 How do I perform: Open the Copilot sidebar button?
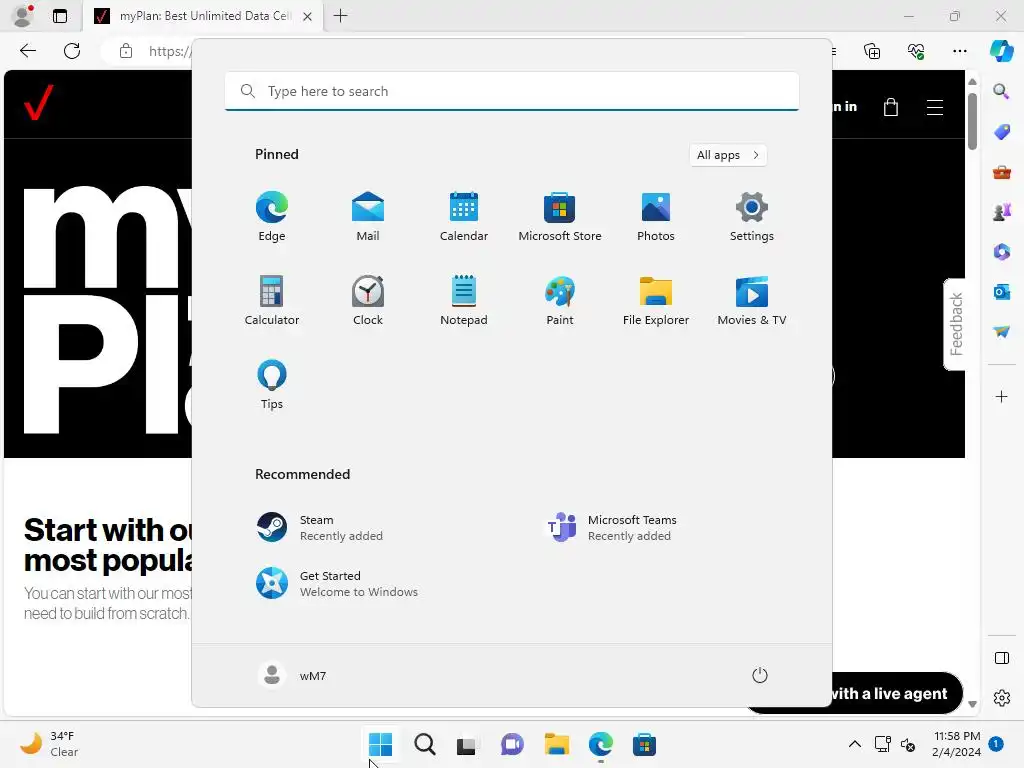pyautogui.click(x=1002, y=51)
